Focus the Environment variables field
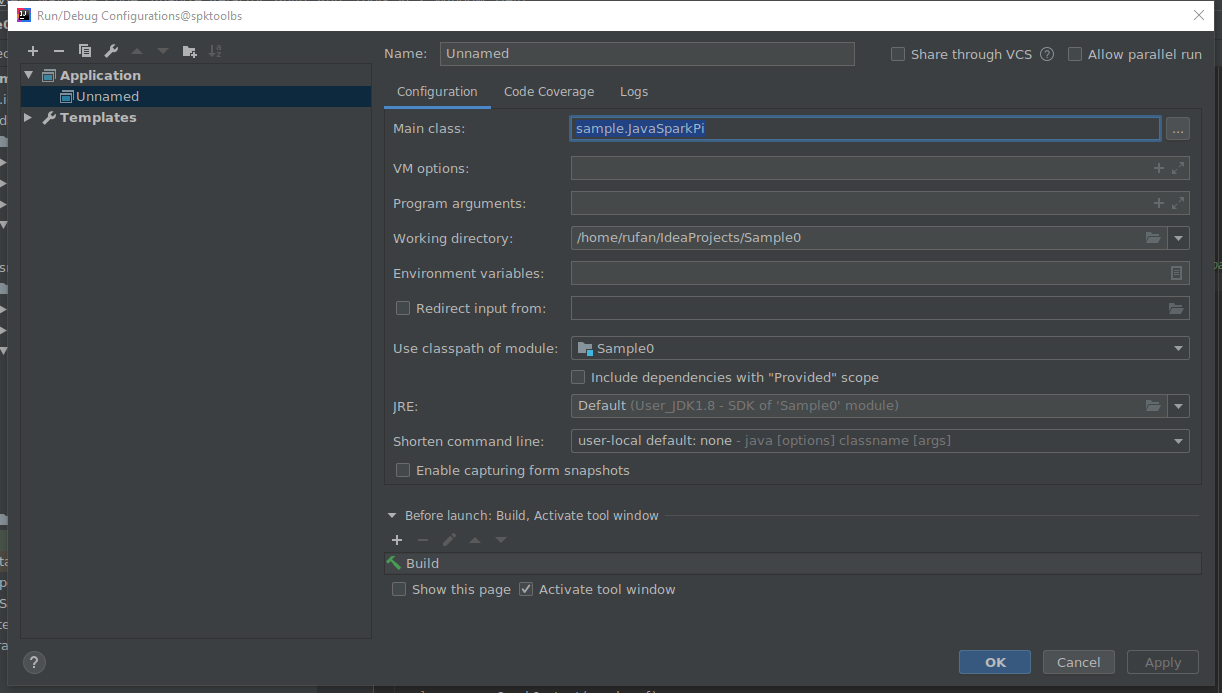This screenshot has width=1222, height=693. [880, 273]
